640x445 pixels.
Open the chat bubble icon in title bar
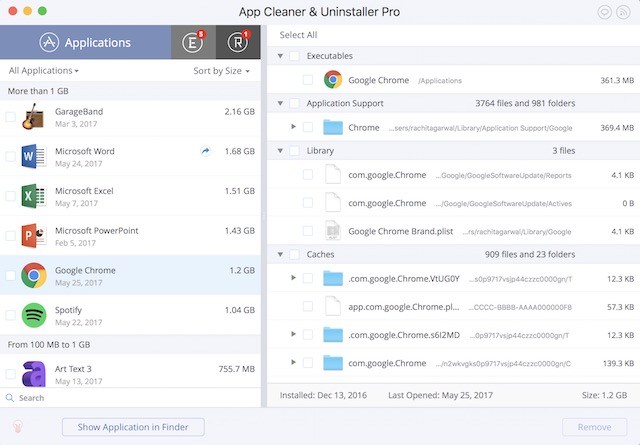(603, 13)
